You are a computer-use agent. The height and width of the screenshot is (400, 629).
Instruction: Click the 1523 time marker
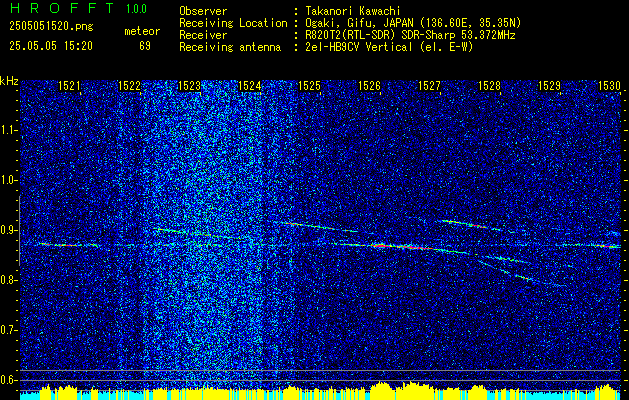(189, 85)
